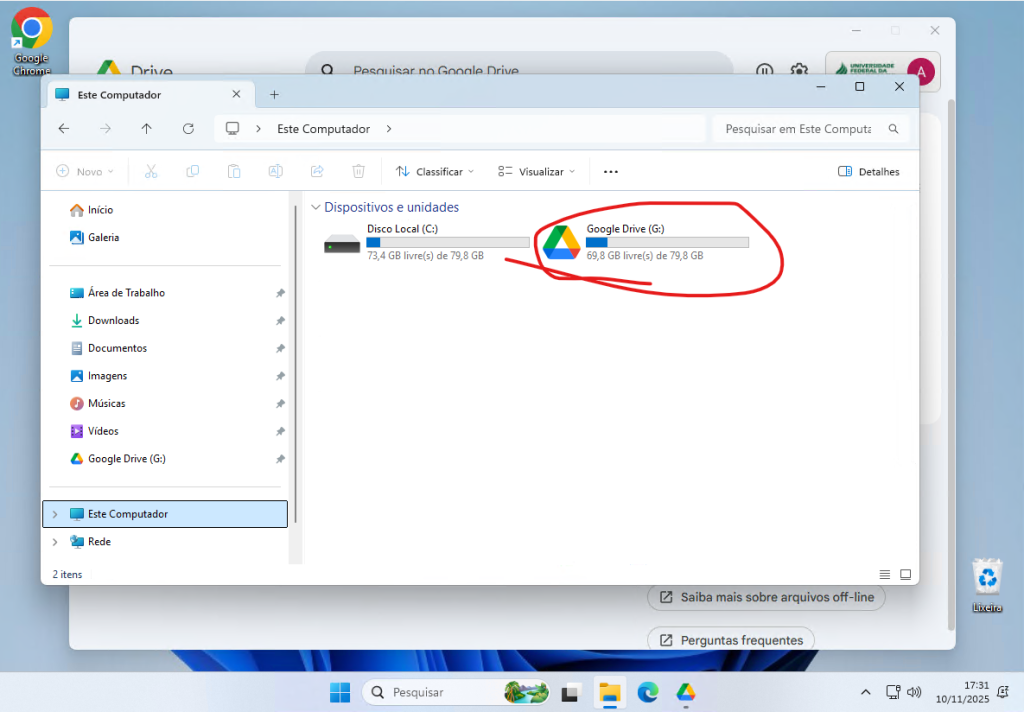This screenshot has width=1024, height=712.
Task: Open Microsoft Edge from the taskbar
Action: [648, 692]
